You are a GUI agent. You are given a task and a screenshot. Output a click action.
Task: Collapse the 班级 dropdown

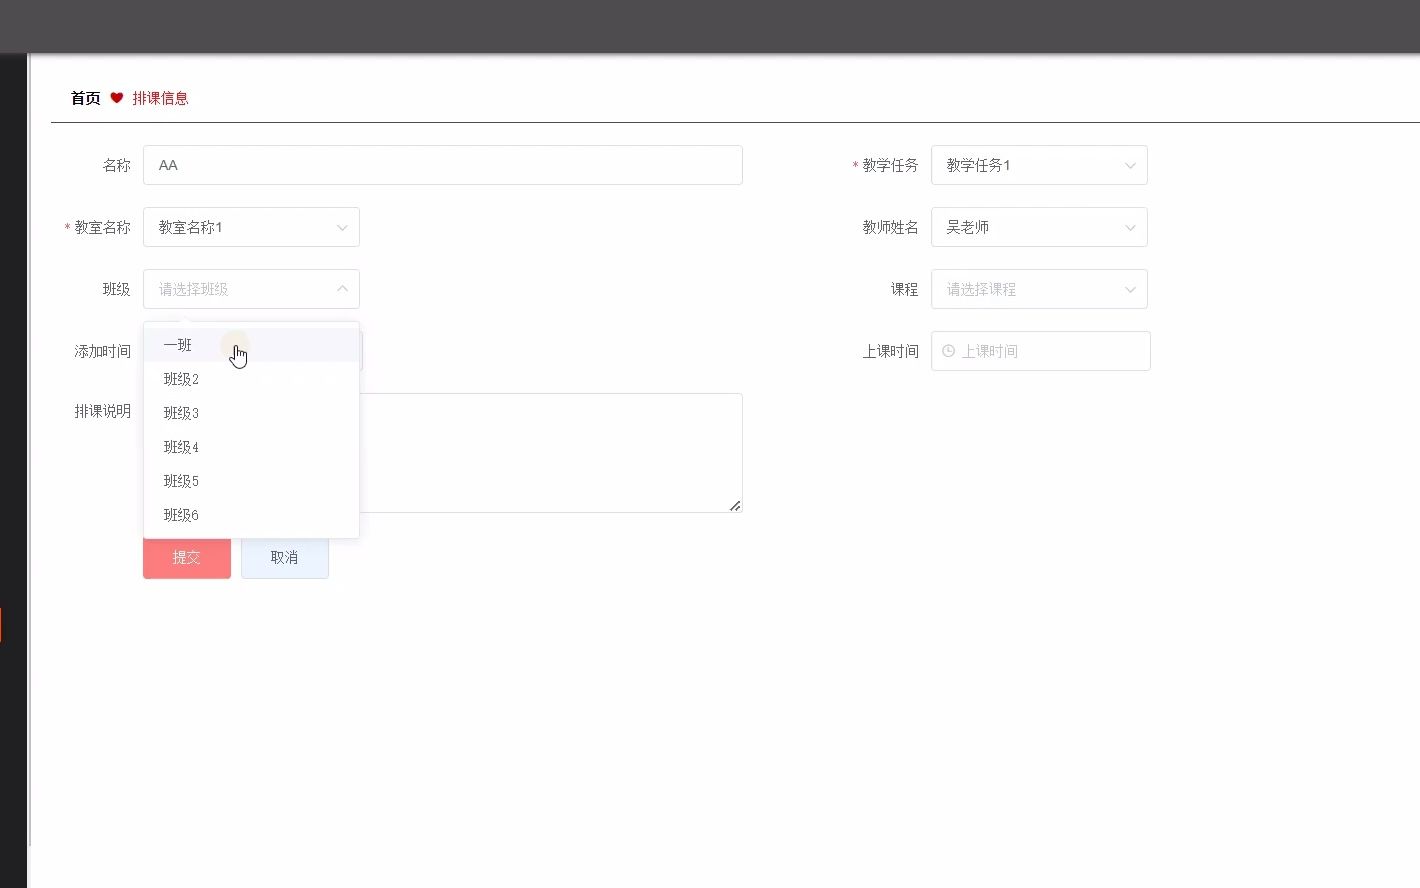[251, 289]
